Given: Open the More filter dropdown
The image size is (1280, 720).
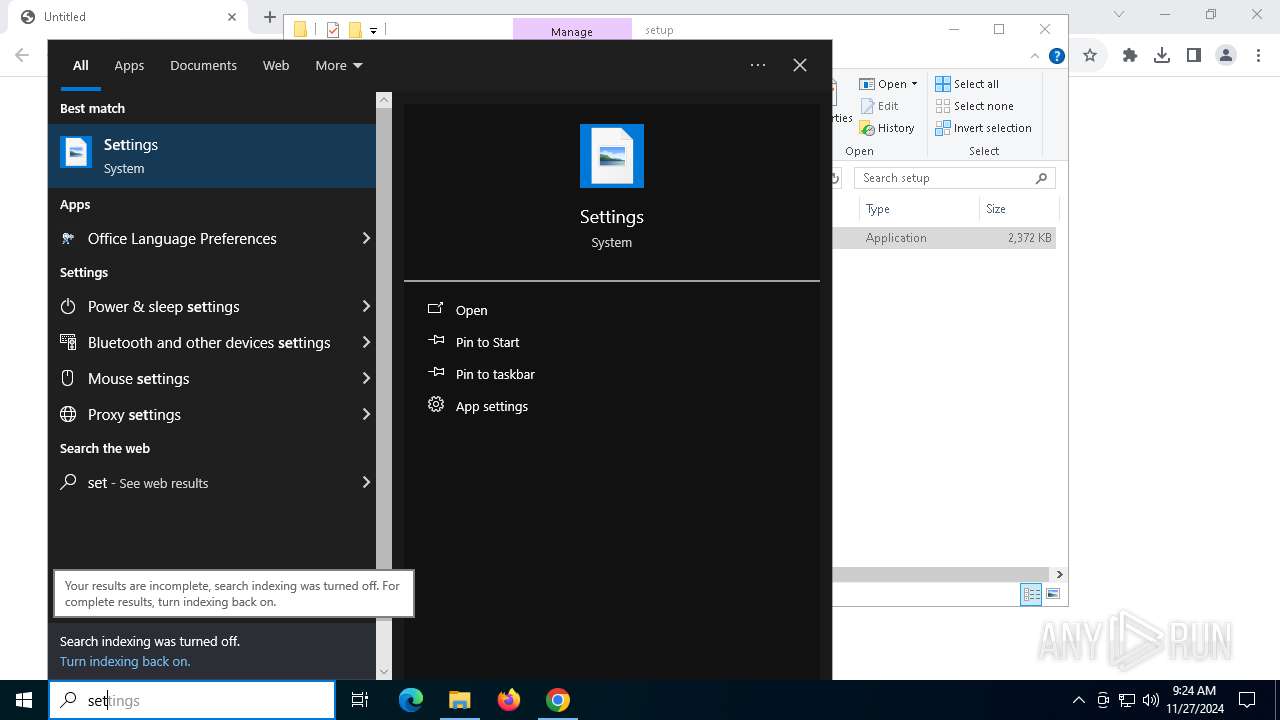Looking at the screenshot, I should [338, 65].
